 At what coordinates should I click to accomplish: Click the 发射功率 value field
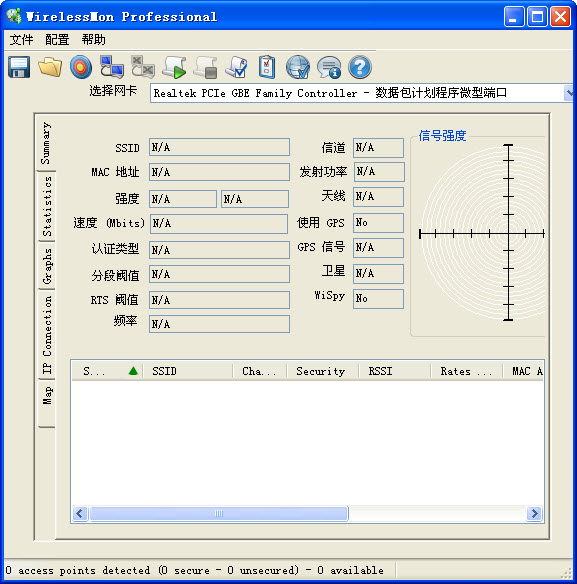coord(379,172)
